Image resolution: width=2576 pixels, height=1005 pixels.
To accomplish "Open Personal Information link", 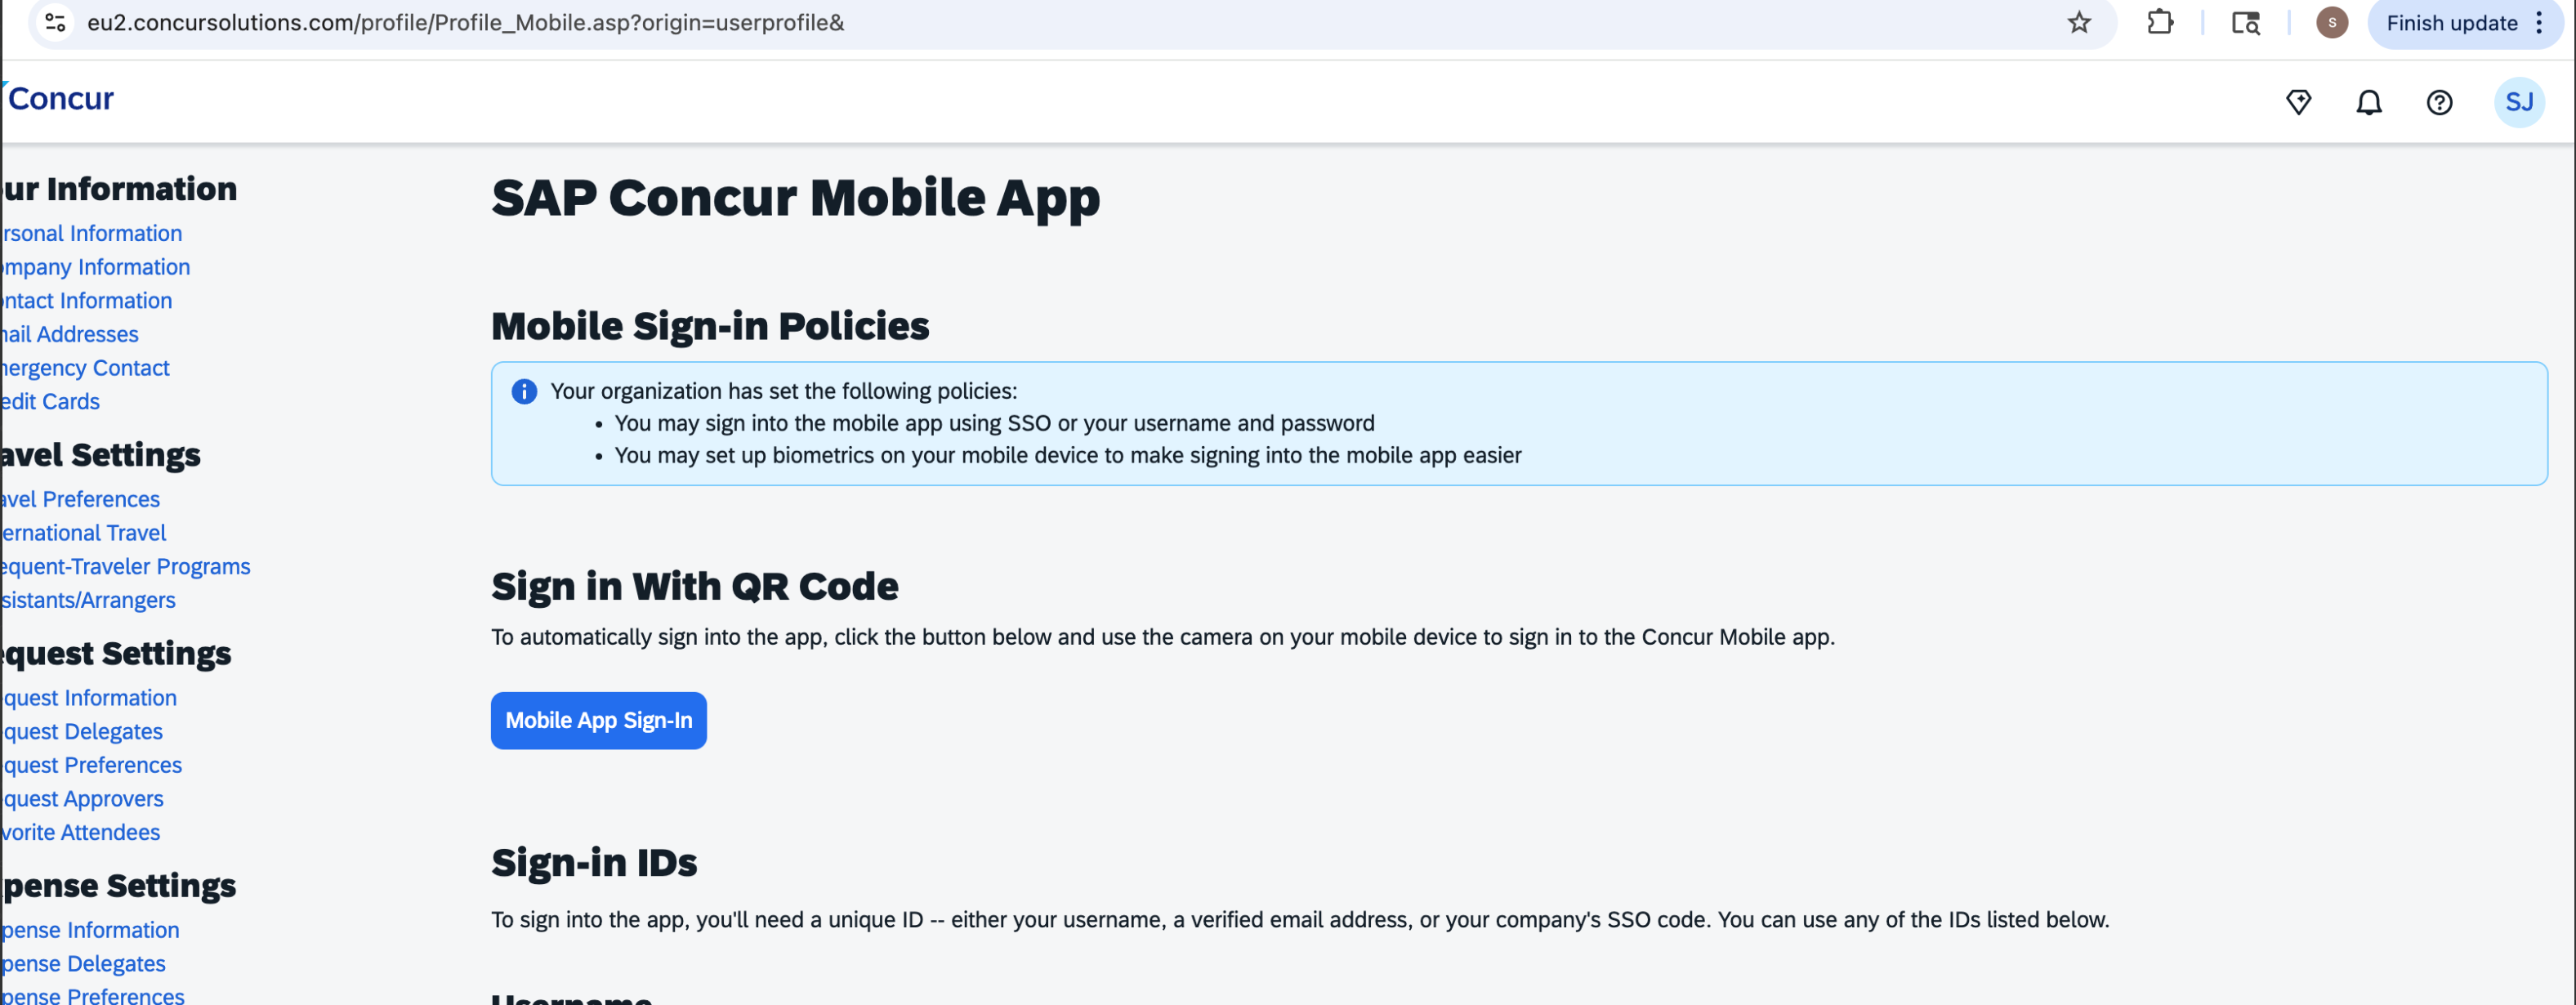I will (x=92, y=233).
